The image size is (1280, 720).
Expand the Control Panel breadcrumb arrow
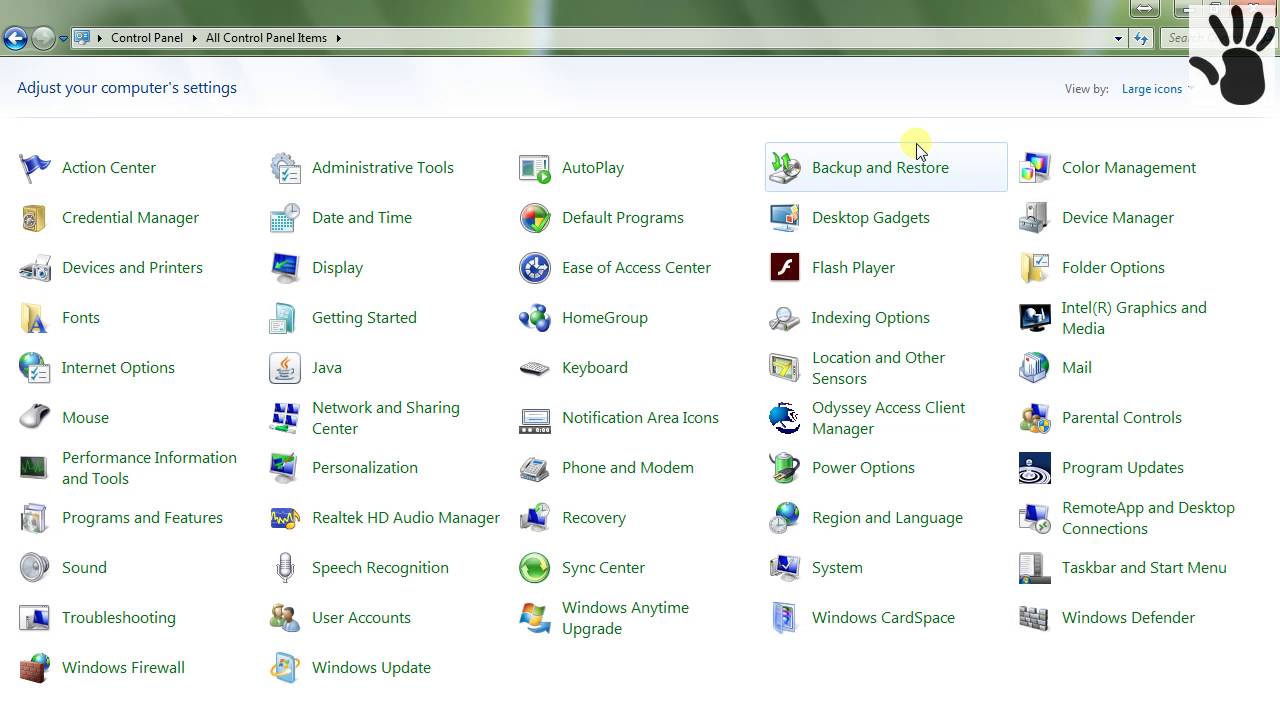pos(194,38)
